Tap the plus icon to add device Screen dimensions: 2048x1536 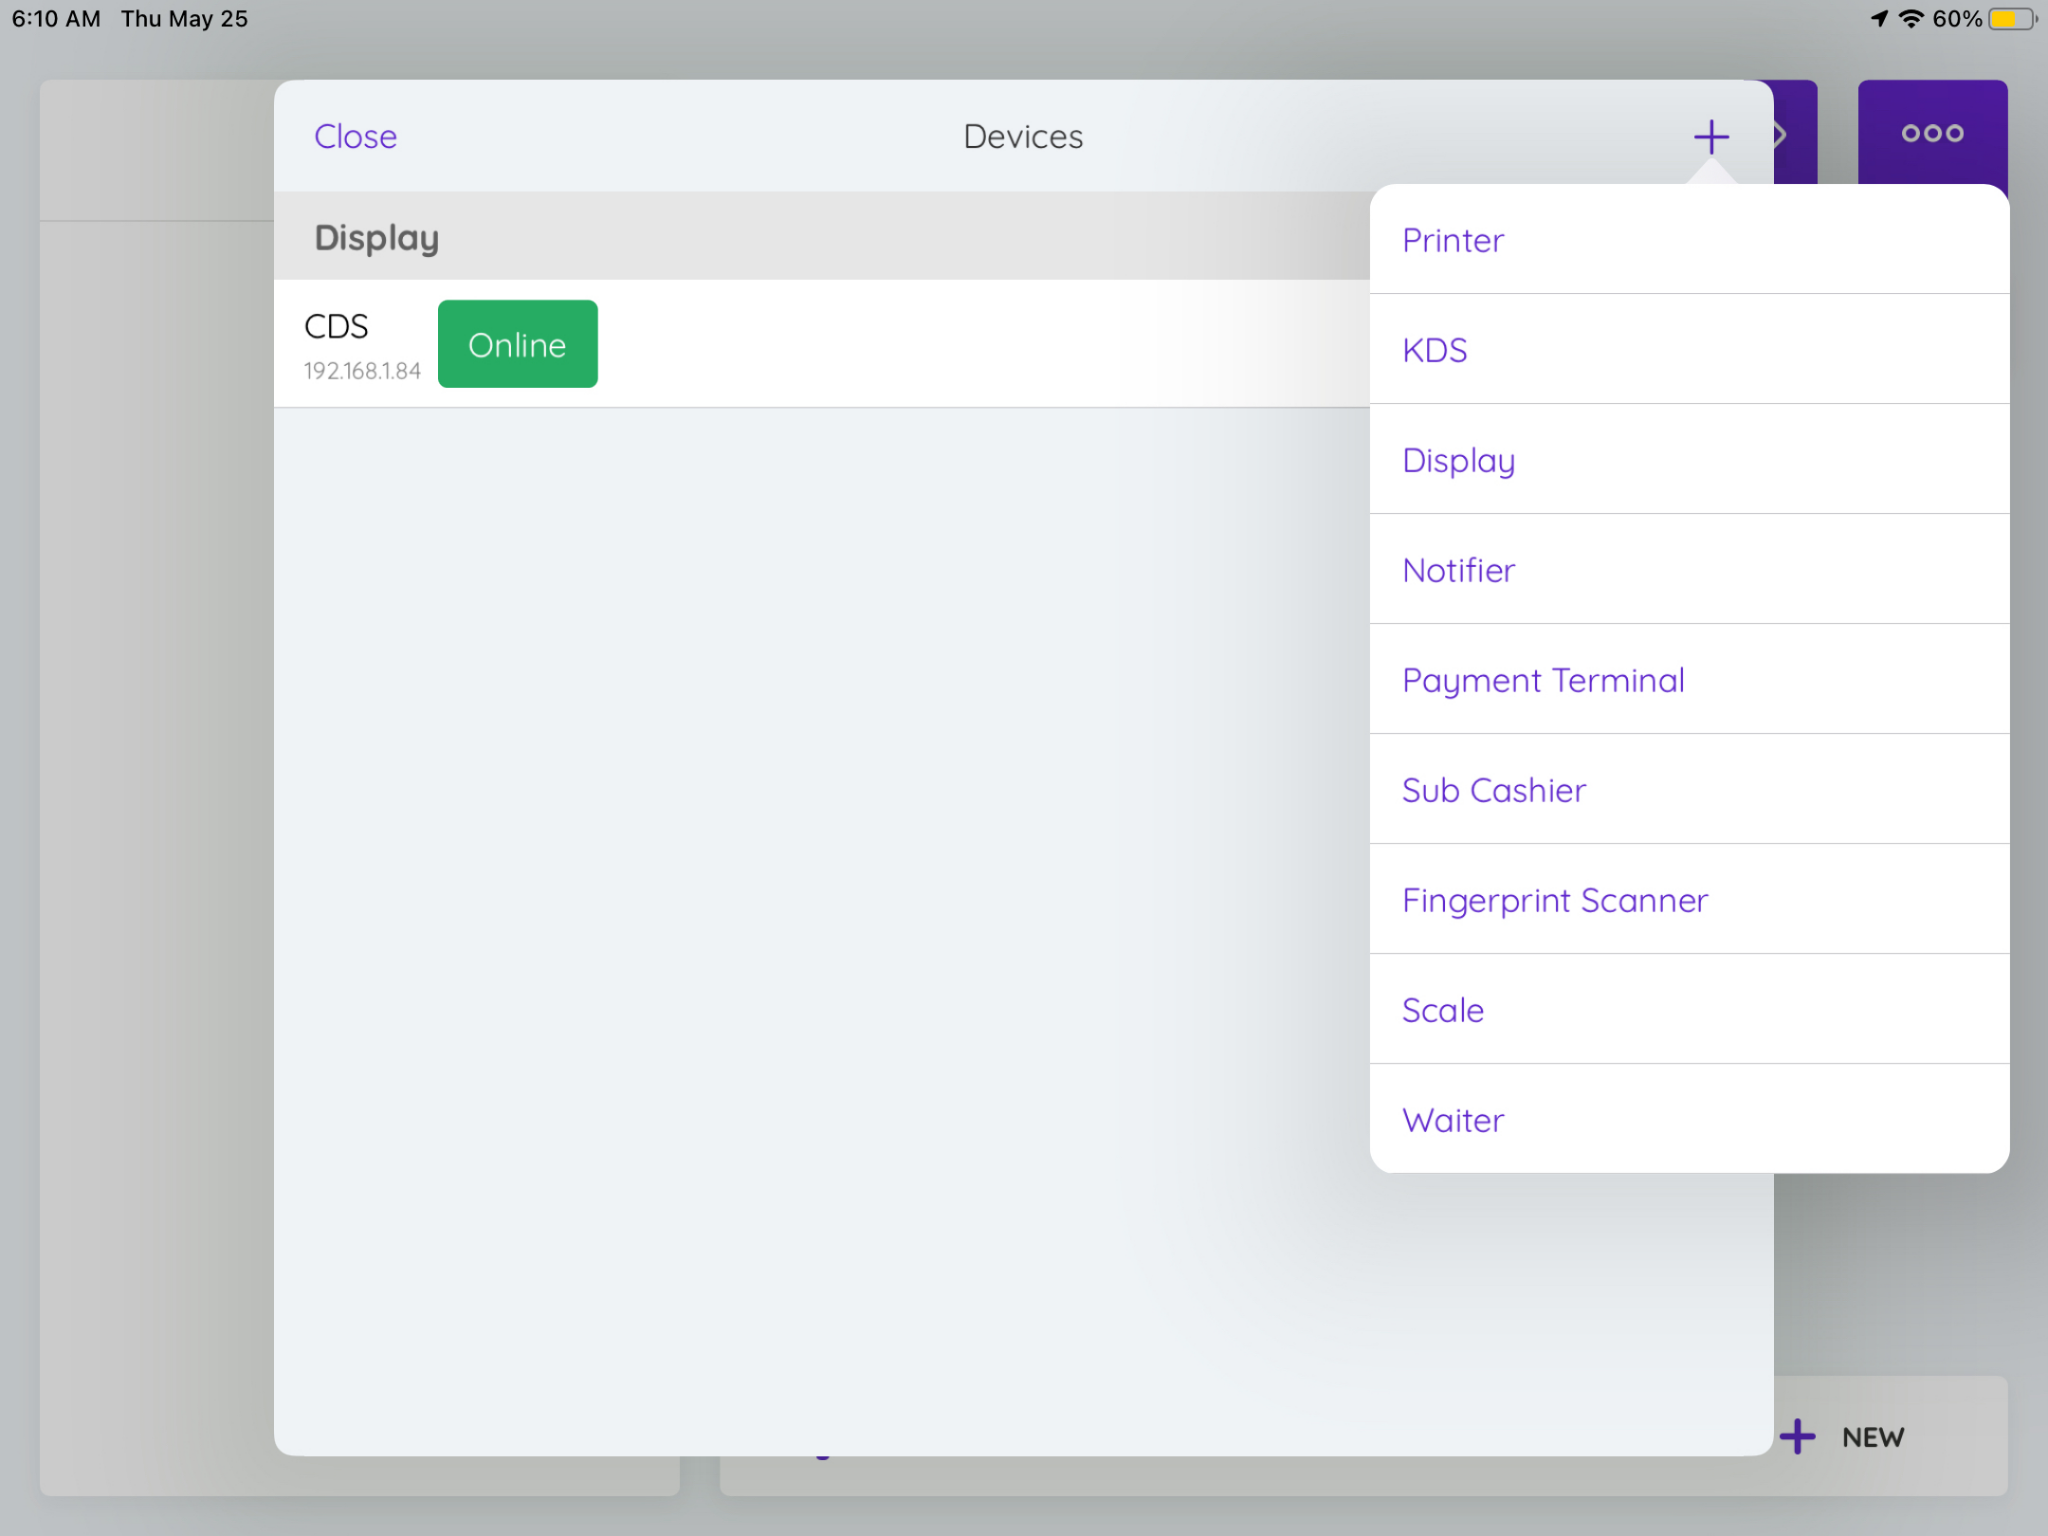(1711, 137)
